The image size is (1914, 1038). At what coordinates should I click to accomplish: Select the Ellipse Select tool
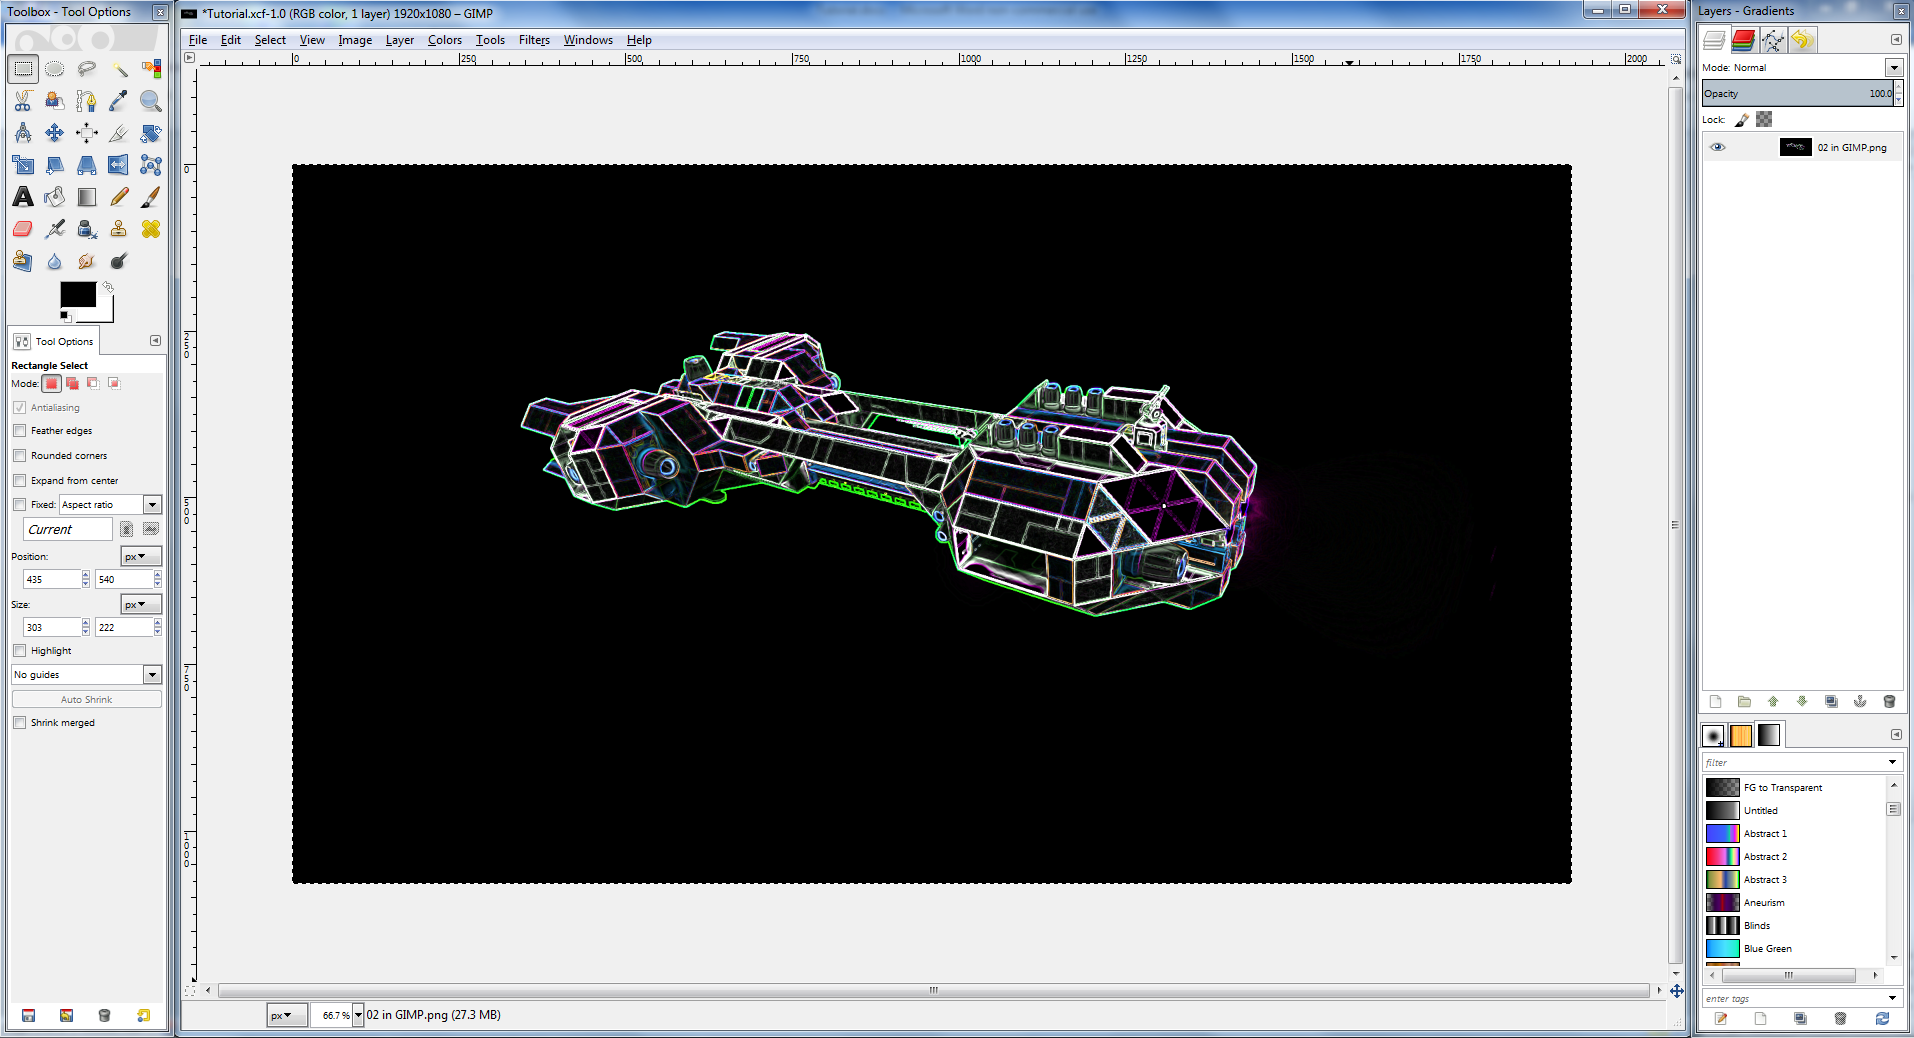pyautogui.click(x=55, y=69)
